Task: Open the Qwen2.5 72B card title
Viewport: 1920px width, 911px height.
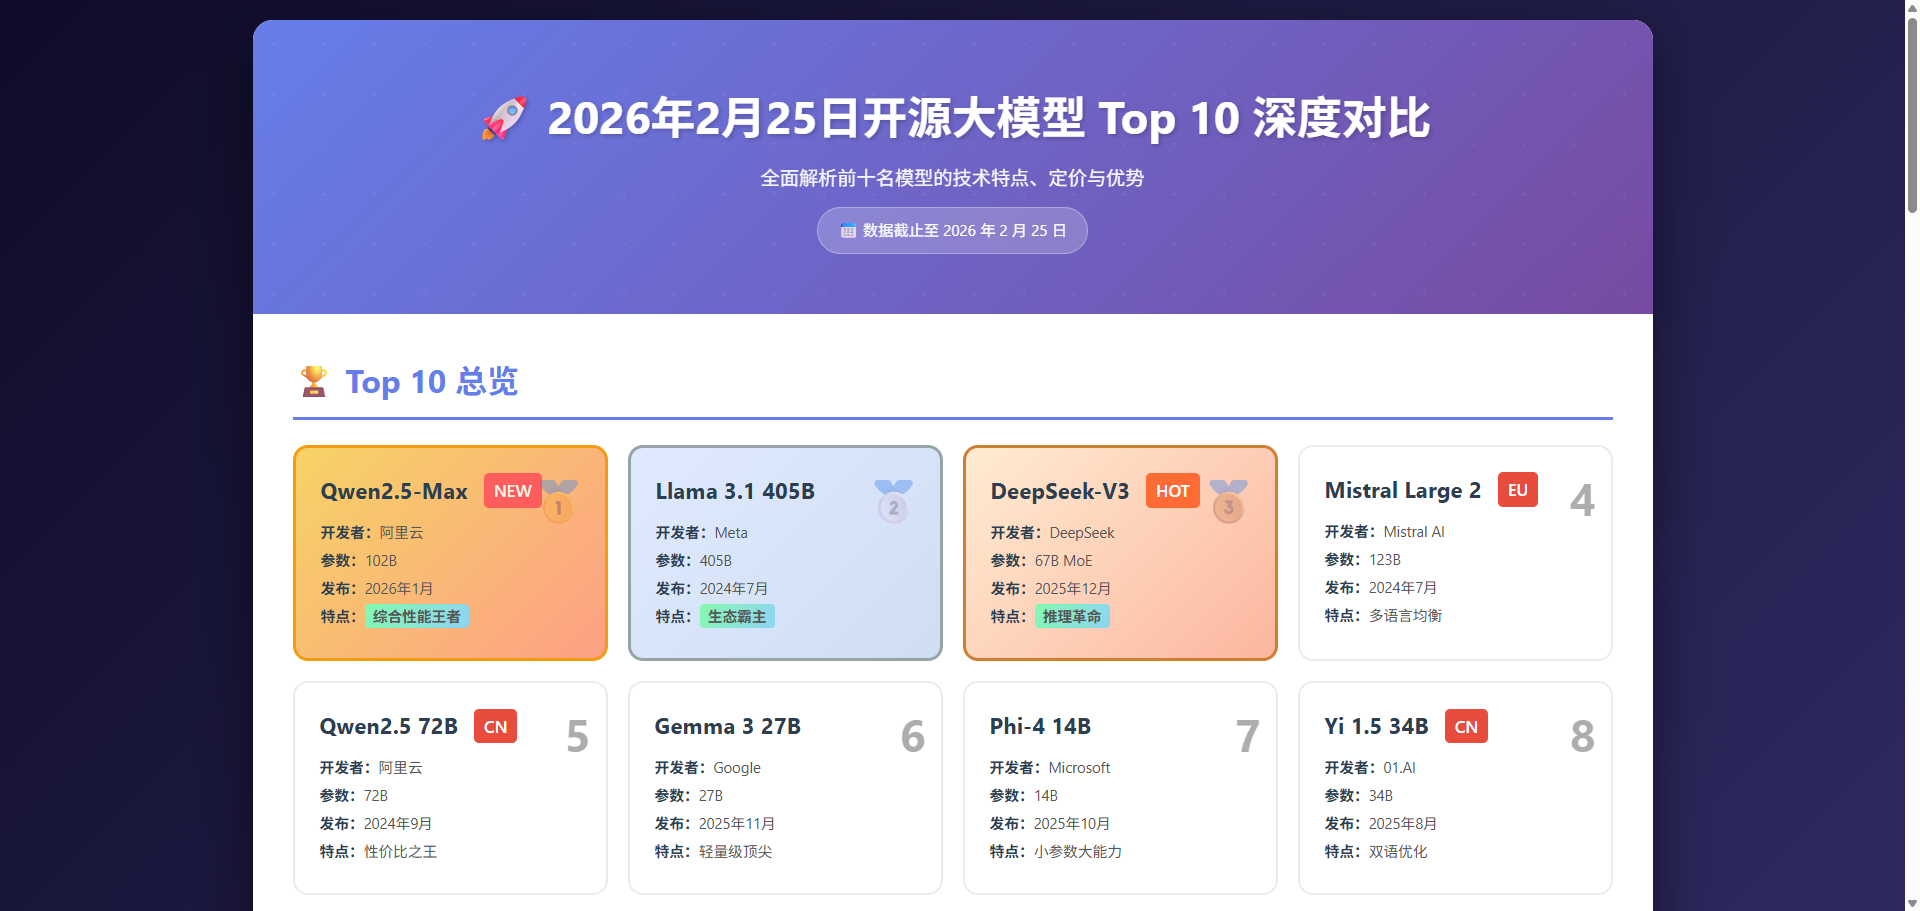Action: point(389,726)
